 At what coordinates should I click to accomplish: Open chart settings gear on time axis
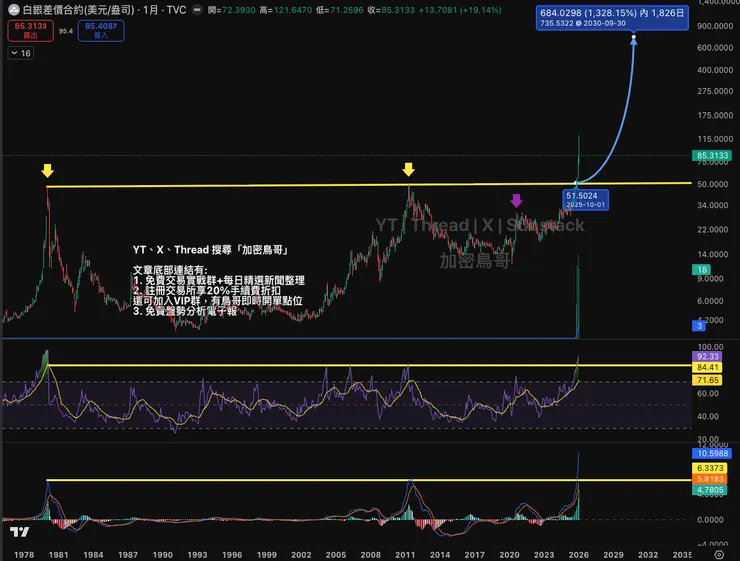click(719, 554)
